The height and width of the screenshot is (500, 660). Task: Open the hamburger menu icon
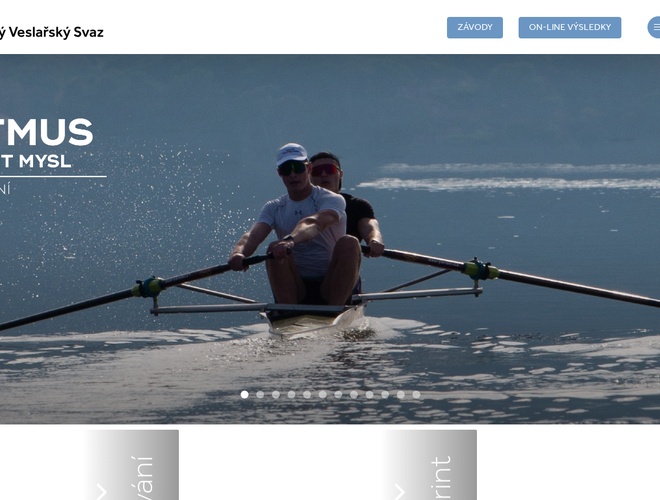(x=655, y=27)
